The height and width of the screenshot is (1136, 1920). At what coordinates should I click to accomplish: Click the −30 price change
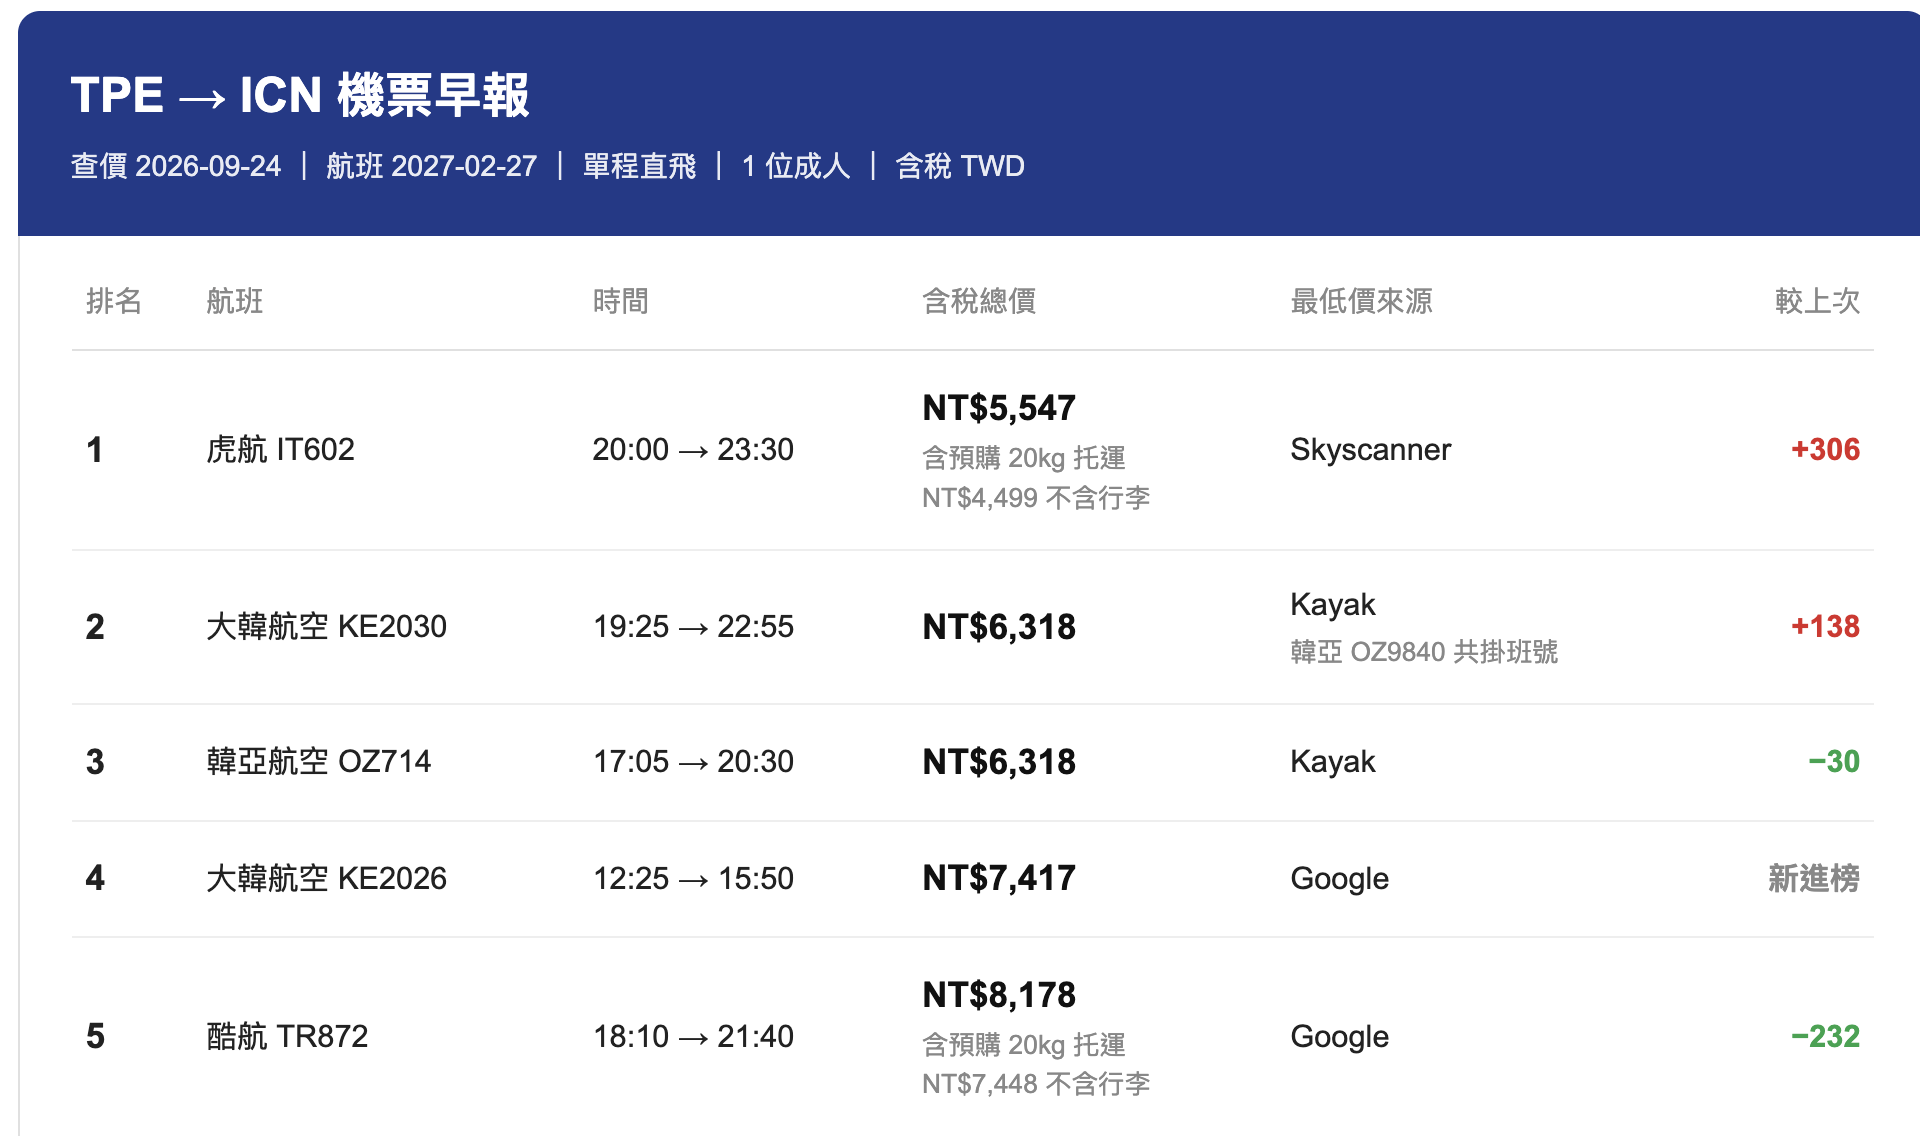[1834, 762]
